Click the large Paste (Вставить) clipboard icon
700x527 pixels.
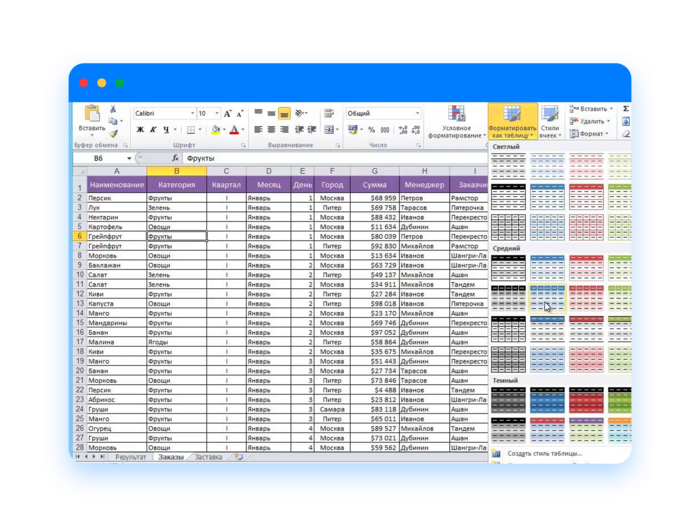pyautogui.click(x=92, y=113)
